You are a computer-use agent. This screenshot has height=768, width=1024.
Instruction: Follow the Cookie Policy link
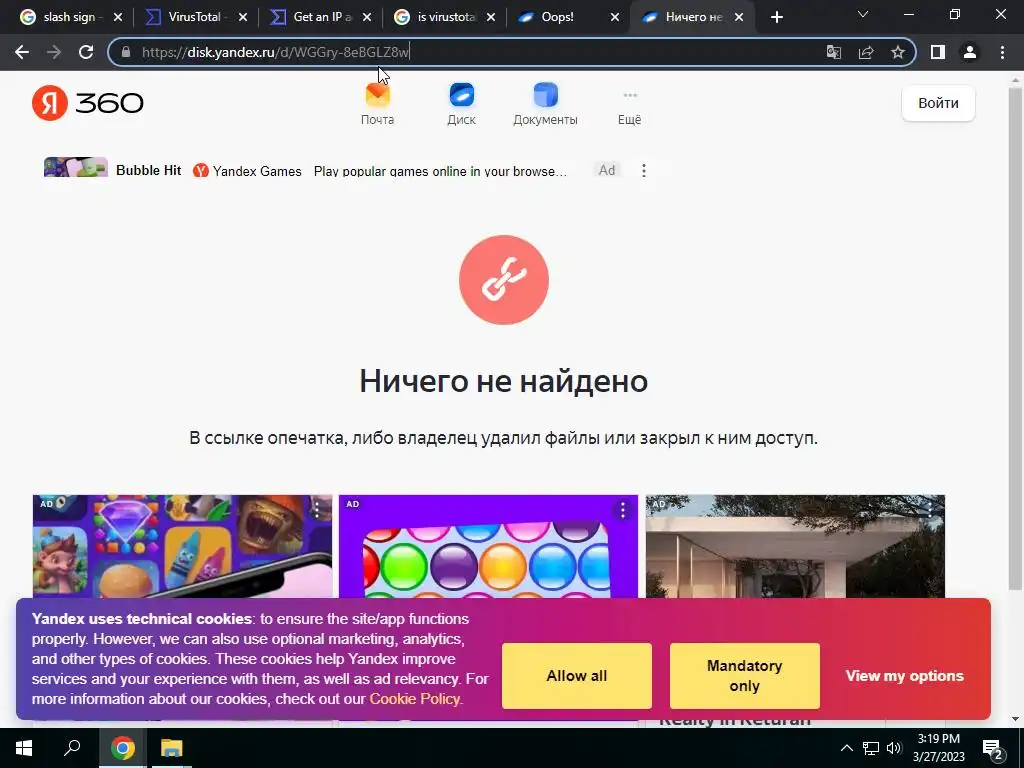tap(416, 699)
